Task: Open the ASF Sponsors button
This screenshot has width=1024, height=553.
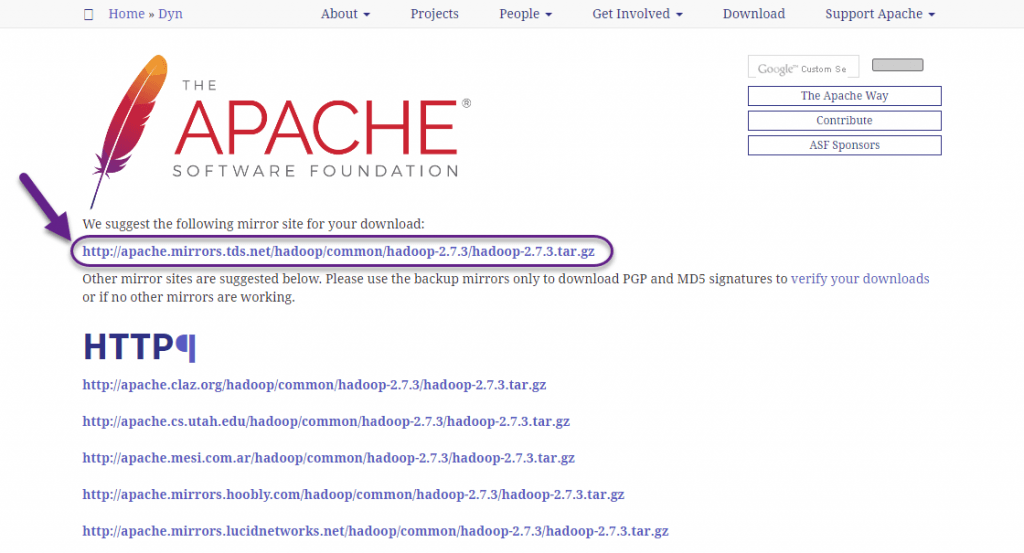Action: click(x=844, y=146)
